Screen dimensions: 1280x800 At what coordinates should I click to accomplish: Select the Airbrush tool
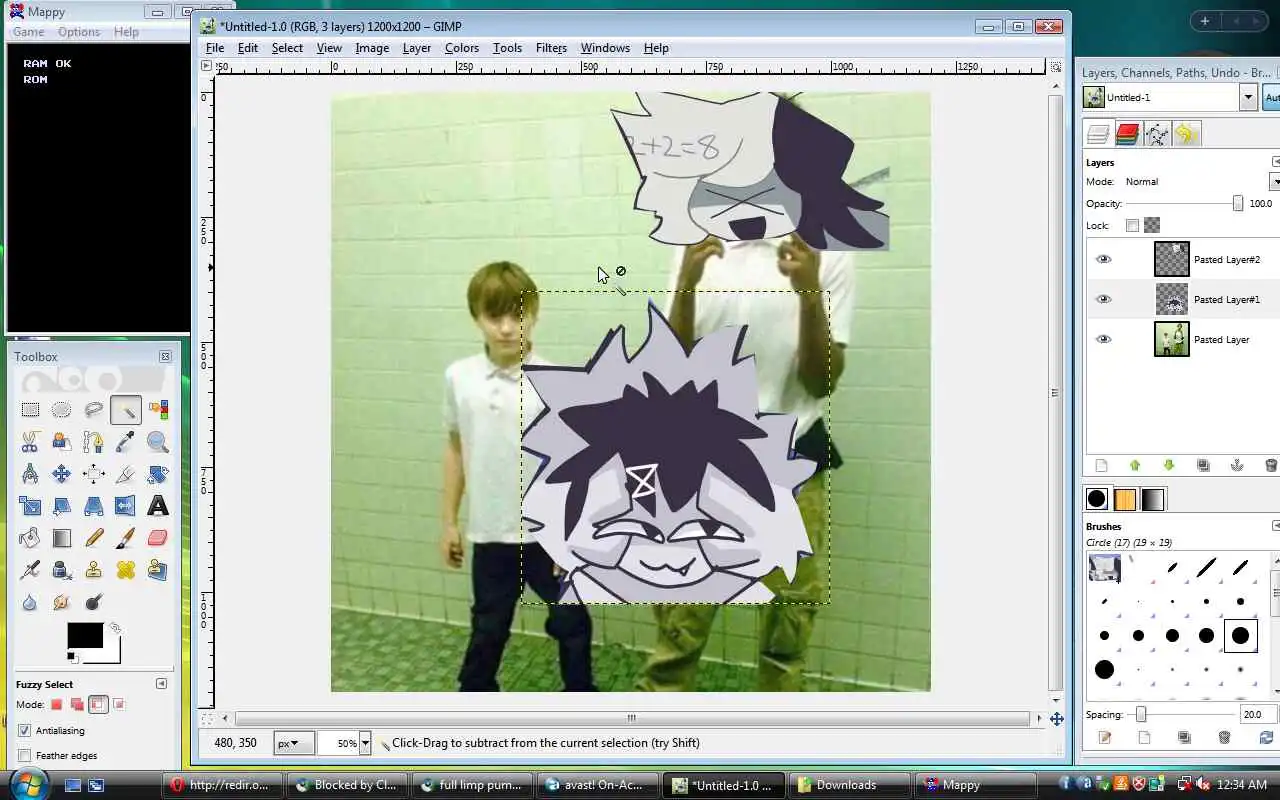[x=30, y=570]
